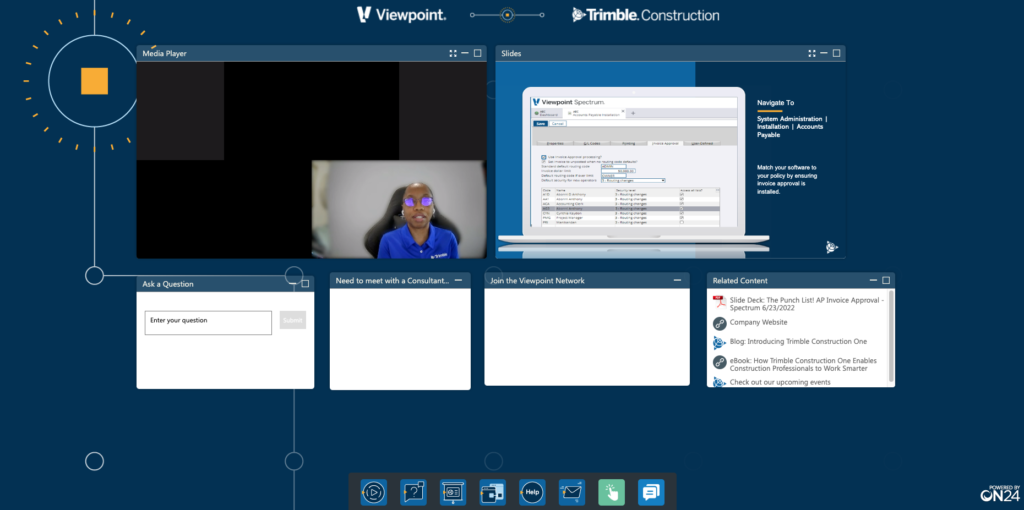Click the green pointing-hand dock icon
This screenshot has height=510, width=1024.
611,492
